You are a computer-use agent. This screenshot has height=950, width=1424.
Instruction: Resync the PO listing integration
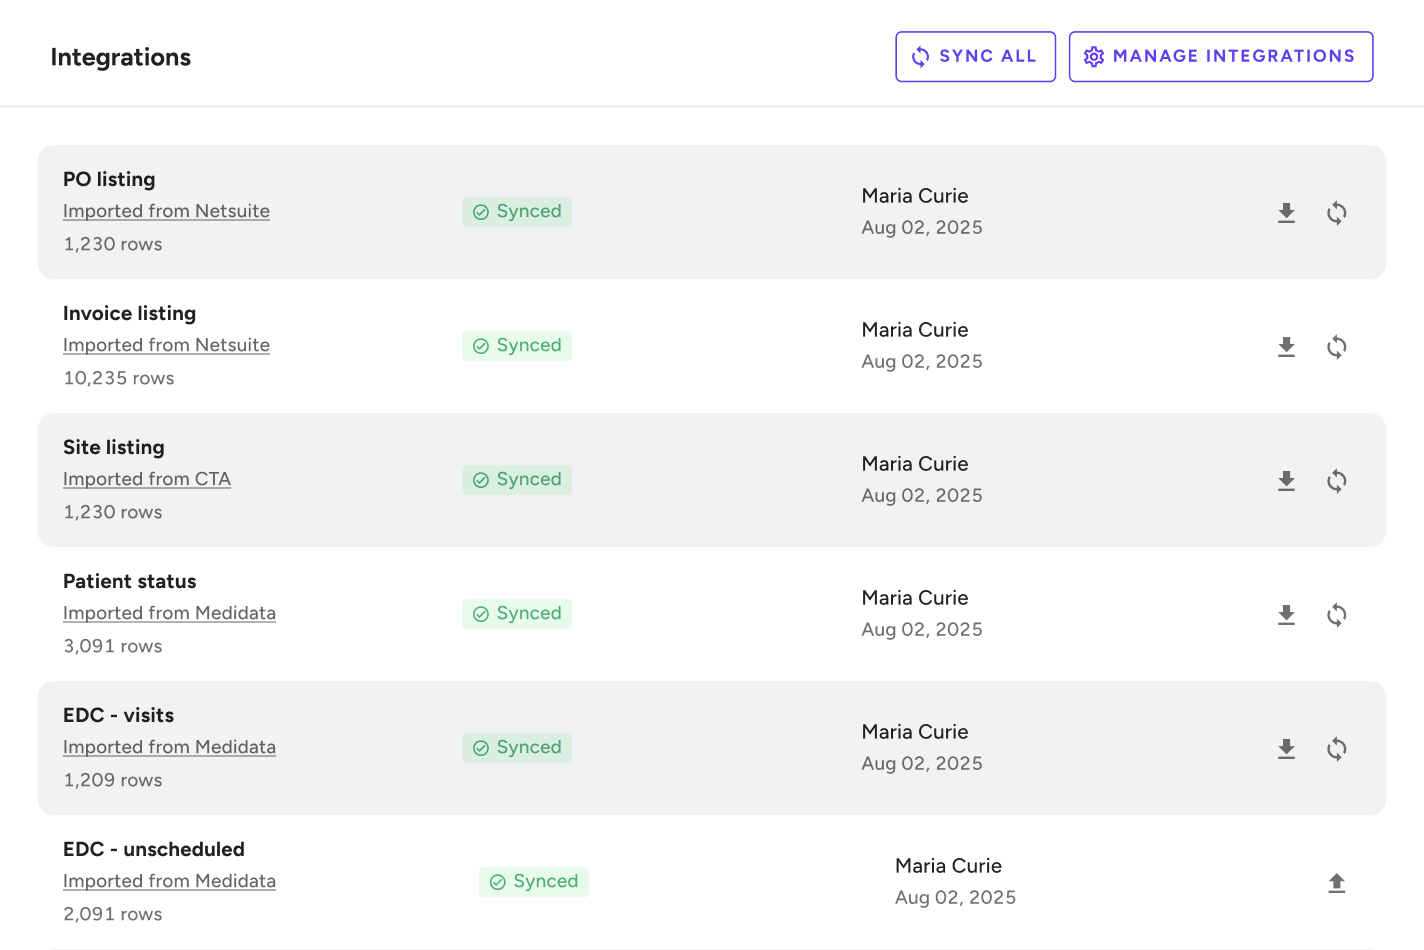(x=1336, y=213)
